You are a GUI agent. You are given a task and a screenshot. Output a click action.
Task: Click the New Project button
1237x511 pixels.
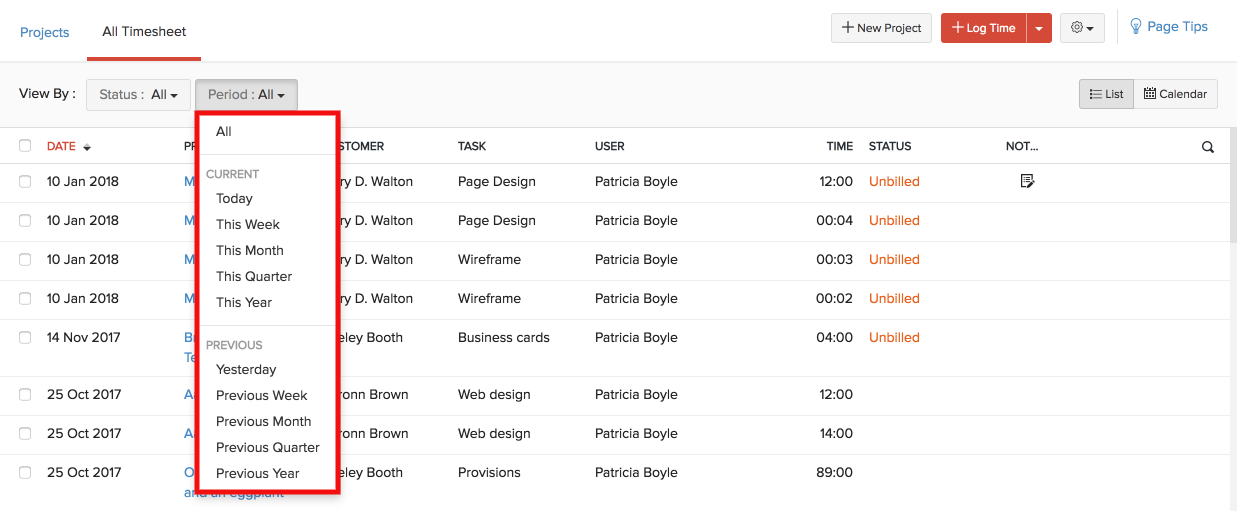(x=881, y=28)
